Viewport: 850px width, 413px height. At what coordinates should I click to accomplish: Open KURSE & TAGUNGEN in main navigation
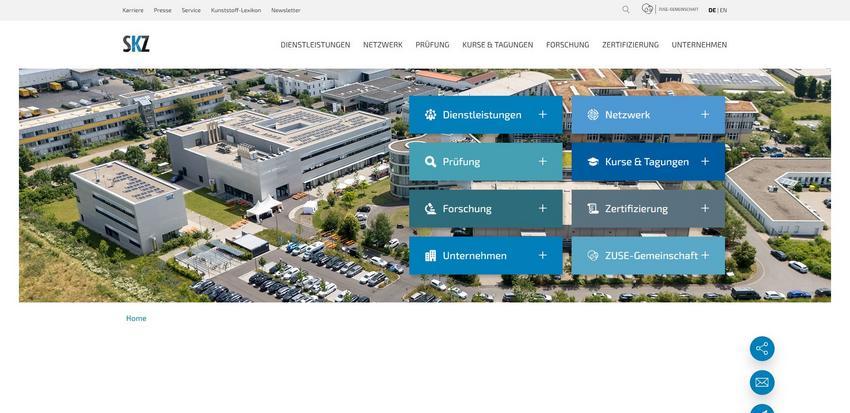tap(498, 45)
